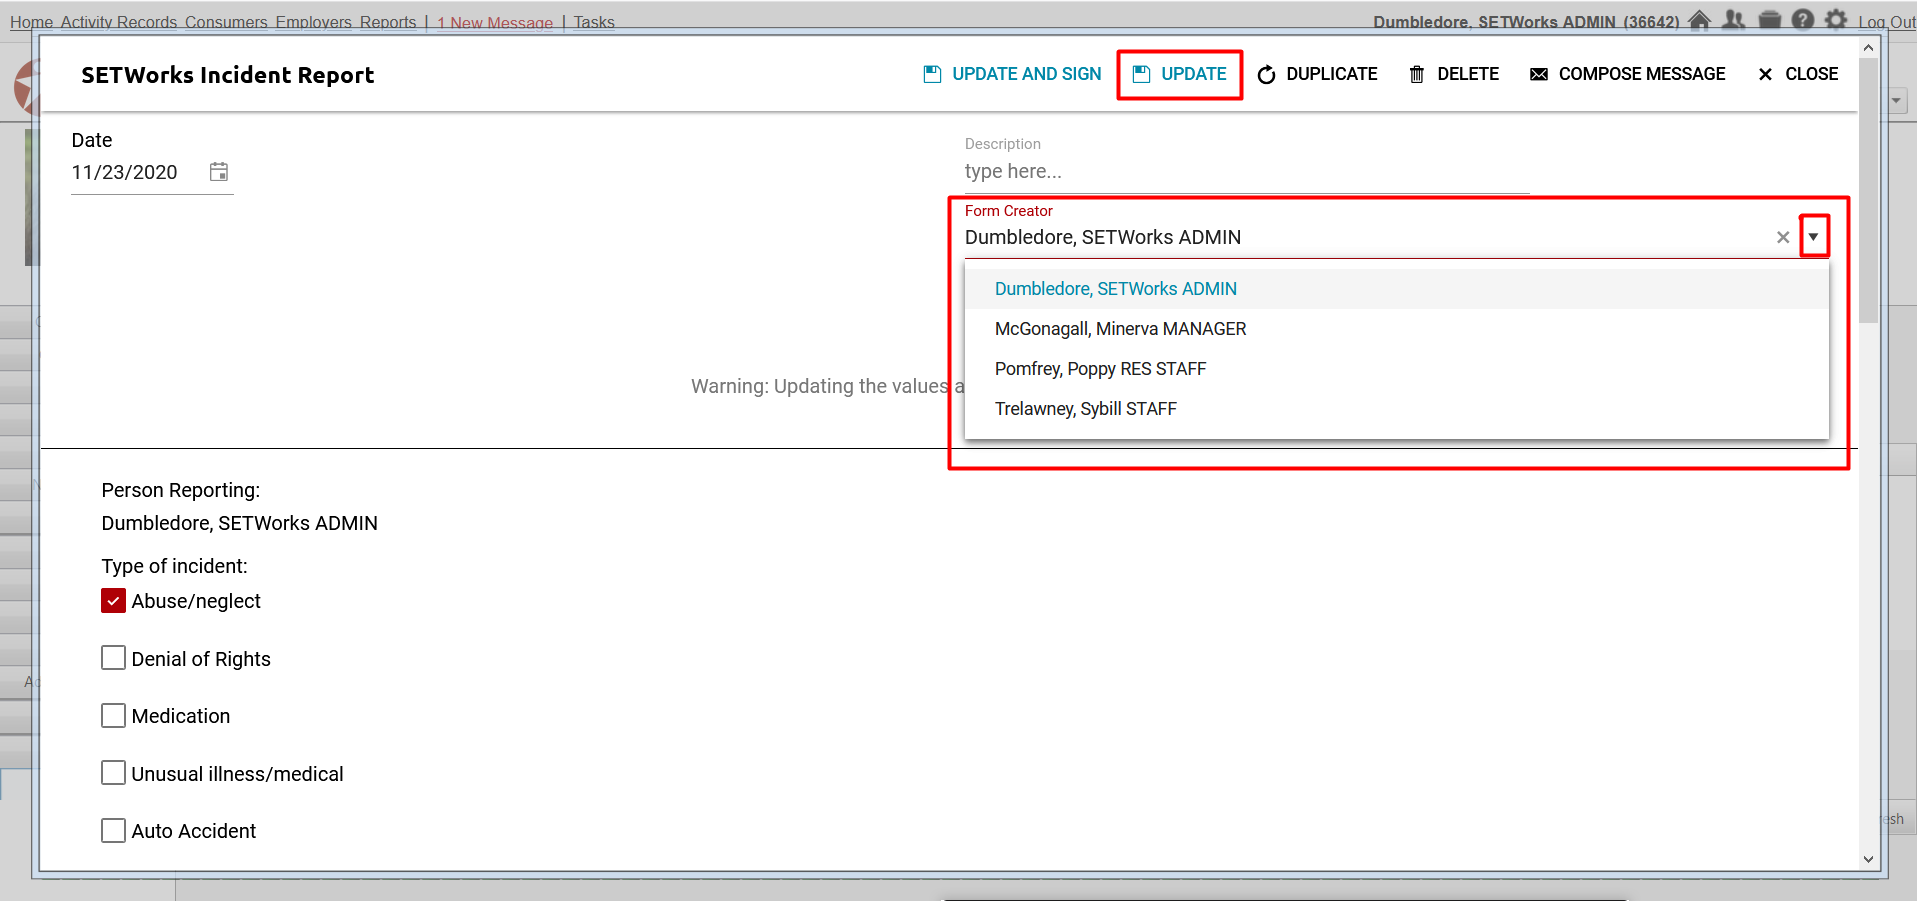The width and height of the screenshot is (1917, 901).
Task: Click the scroll-down arrow of the dialog
Action: [x=1868, y=859]
